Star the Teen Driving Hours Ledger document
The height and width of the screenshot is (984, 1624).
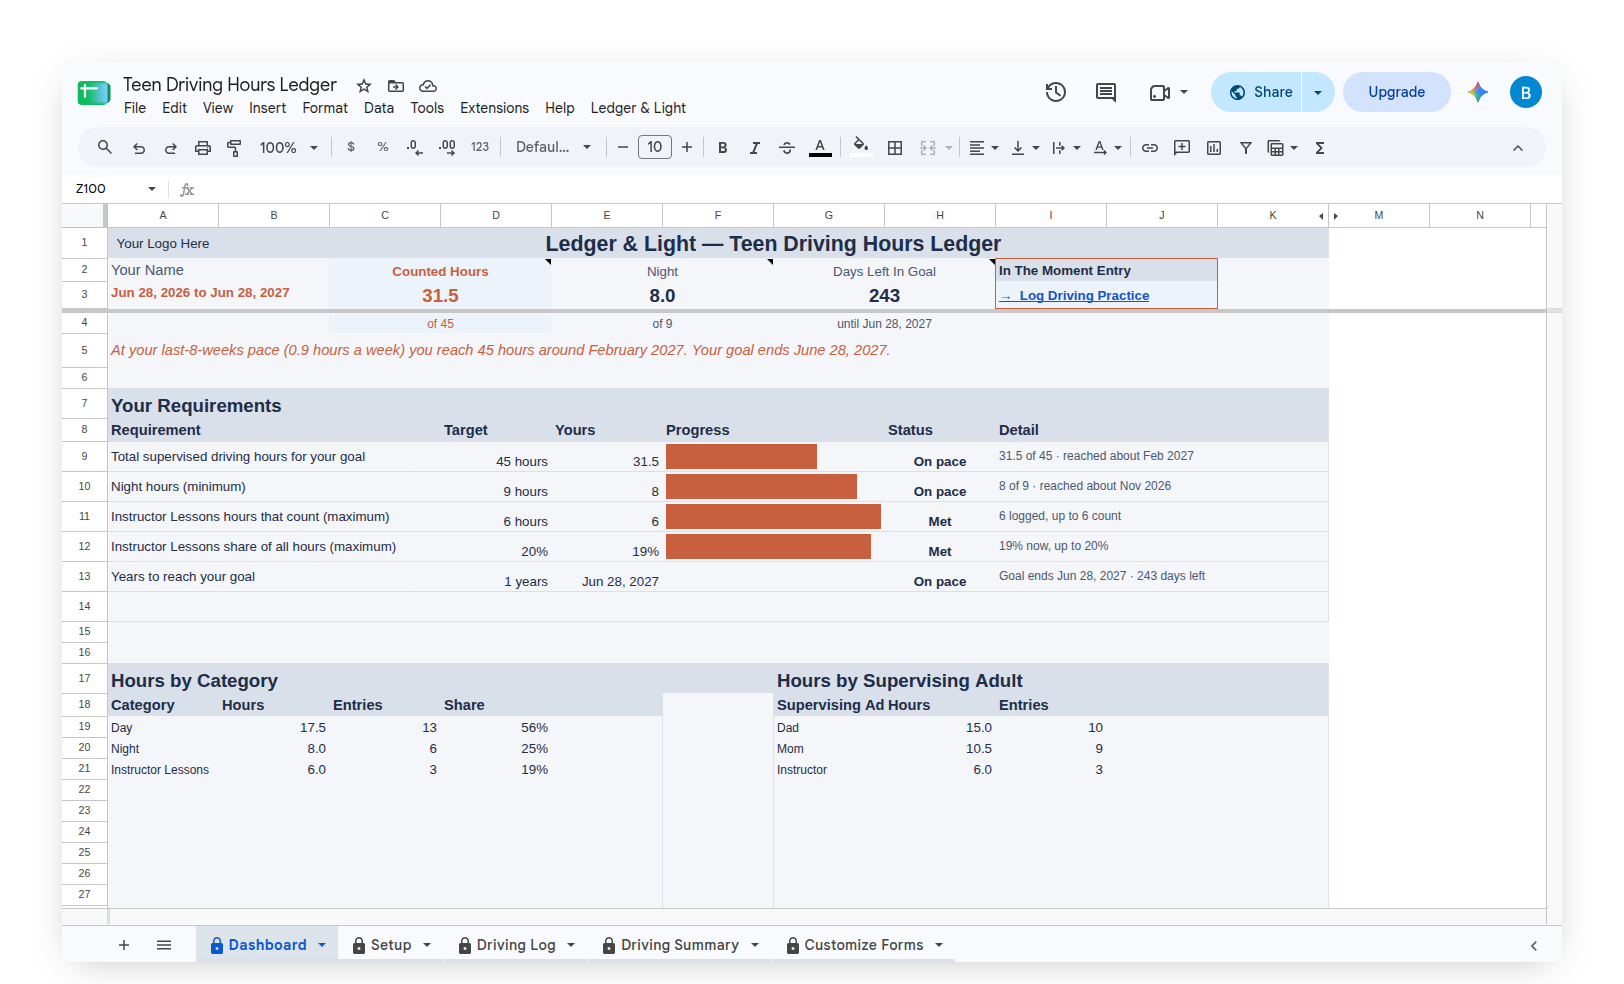tap(364, 86)
